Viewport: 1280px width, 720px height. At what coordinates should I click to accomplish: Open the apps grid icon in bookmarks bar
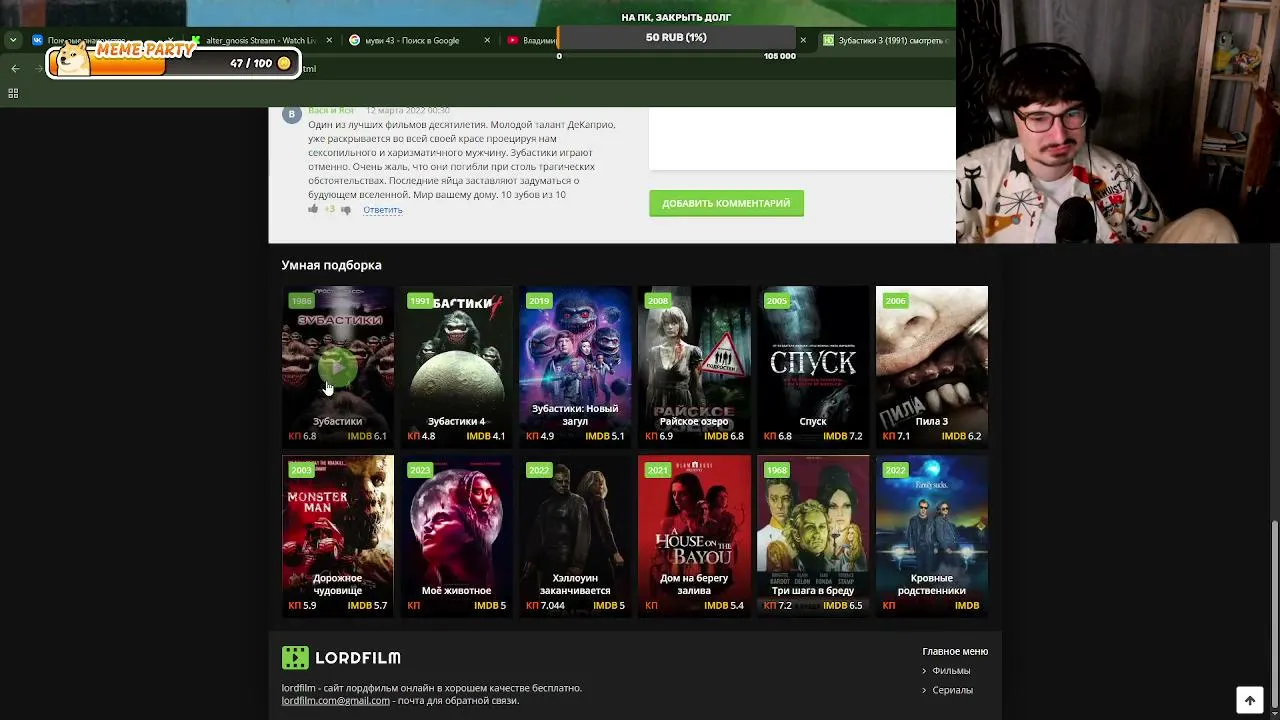point(13,93)
